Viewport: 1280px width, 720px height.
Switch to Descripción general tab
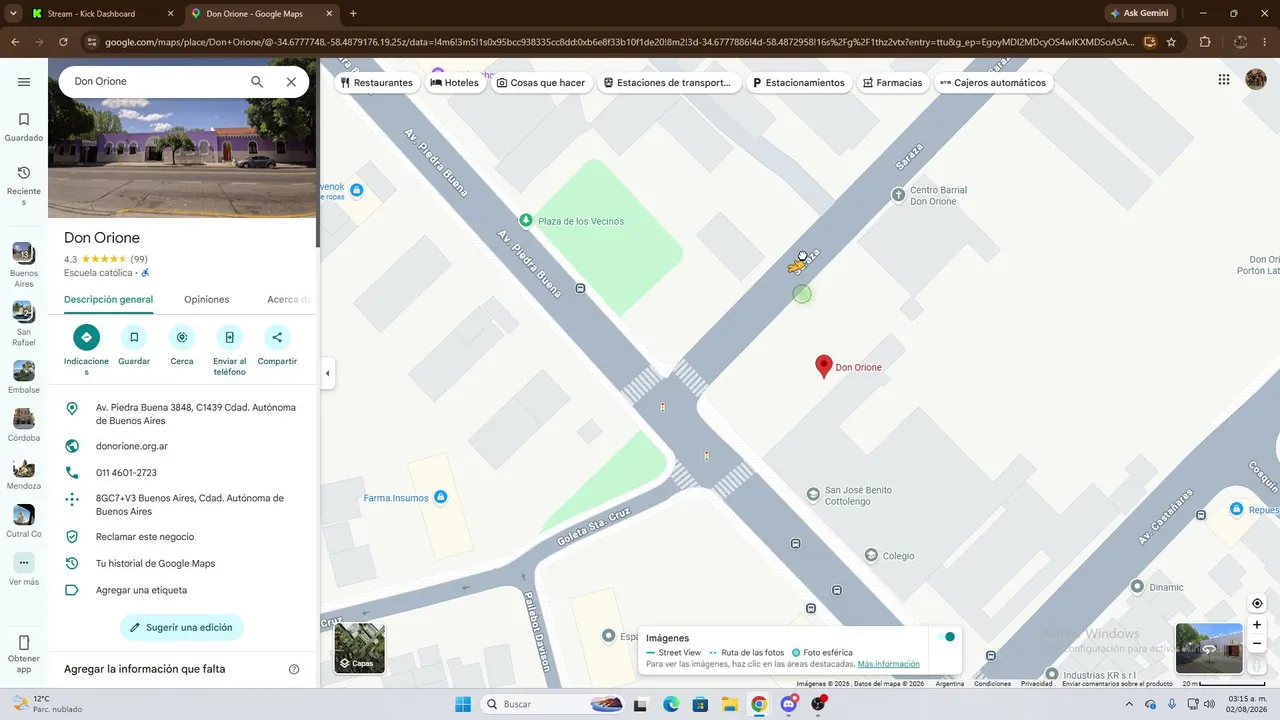[x=108, y=299]
